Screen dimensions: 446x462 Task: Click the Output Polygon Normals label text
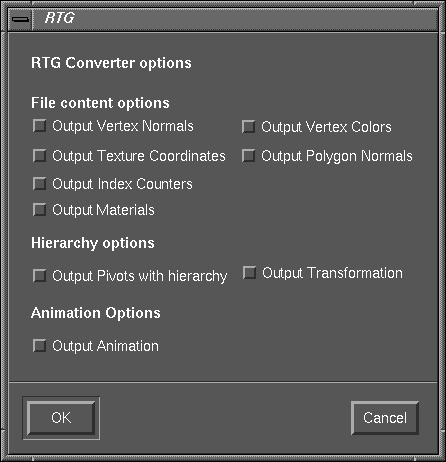coord(337,156)
